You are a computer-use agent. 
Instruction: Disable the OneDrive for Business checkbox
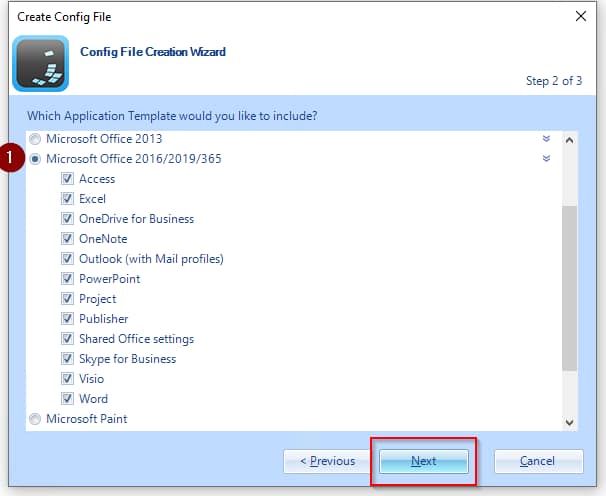tap(67, 219)
